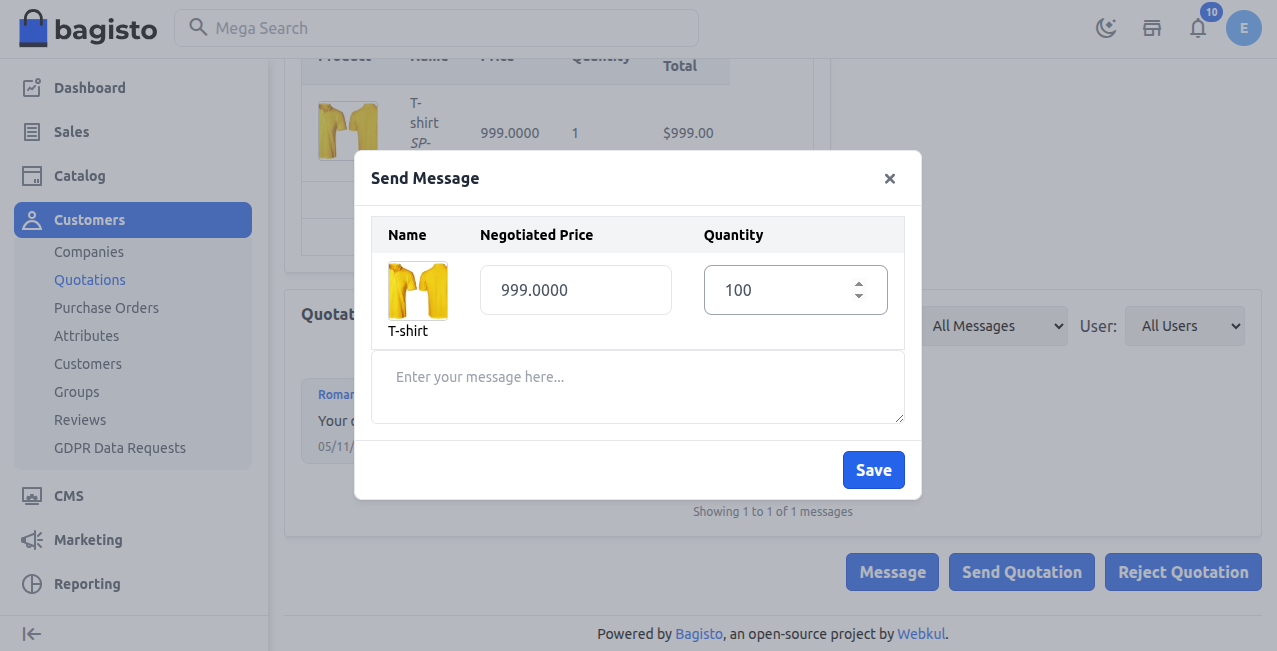This screenshot has height=651, width=1277.
Task: Open the Reporting section icon
Action: (x=30, y=583)
